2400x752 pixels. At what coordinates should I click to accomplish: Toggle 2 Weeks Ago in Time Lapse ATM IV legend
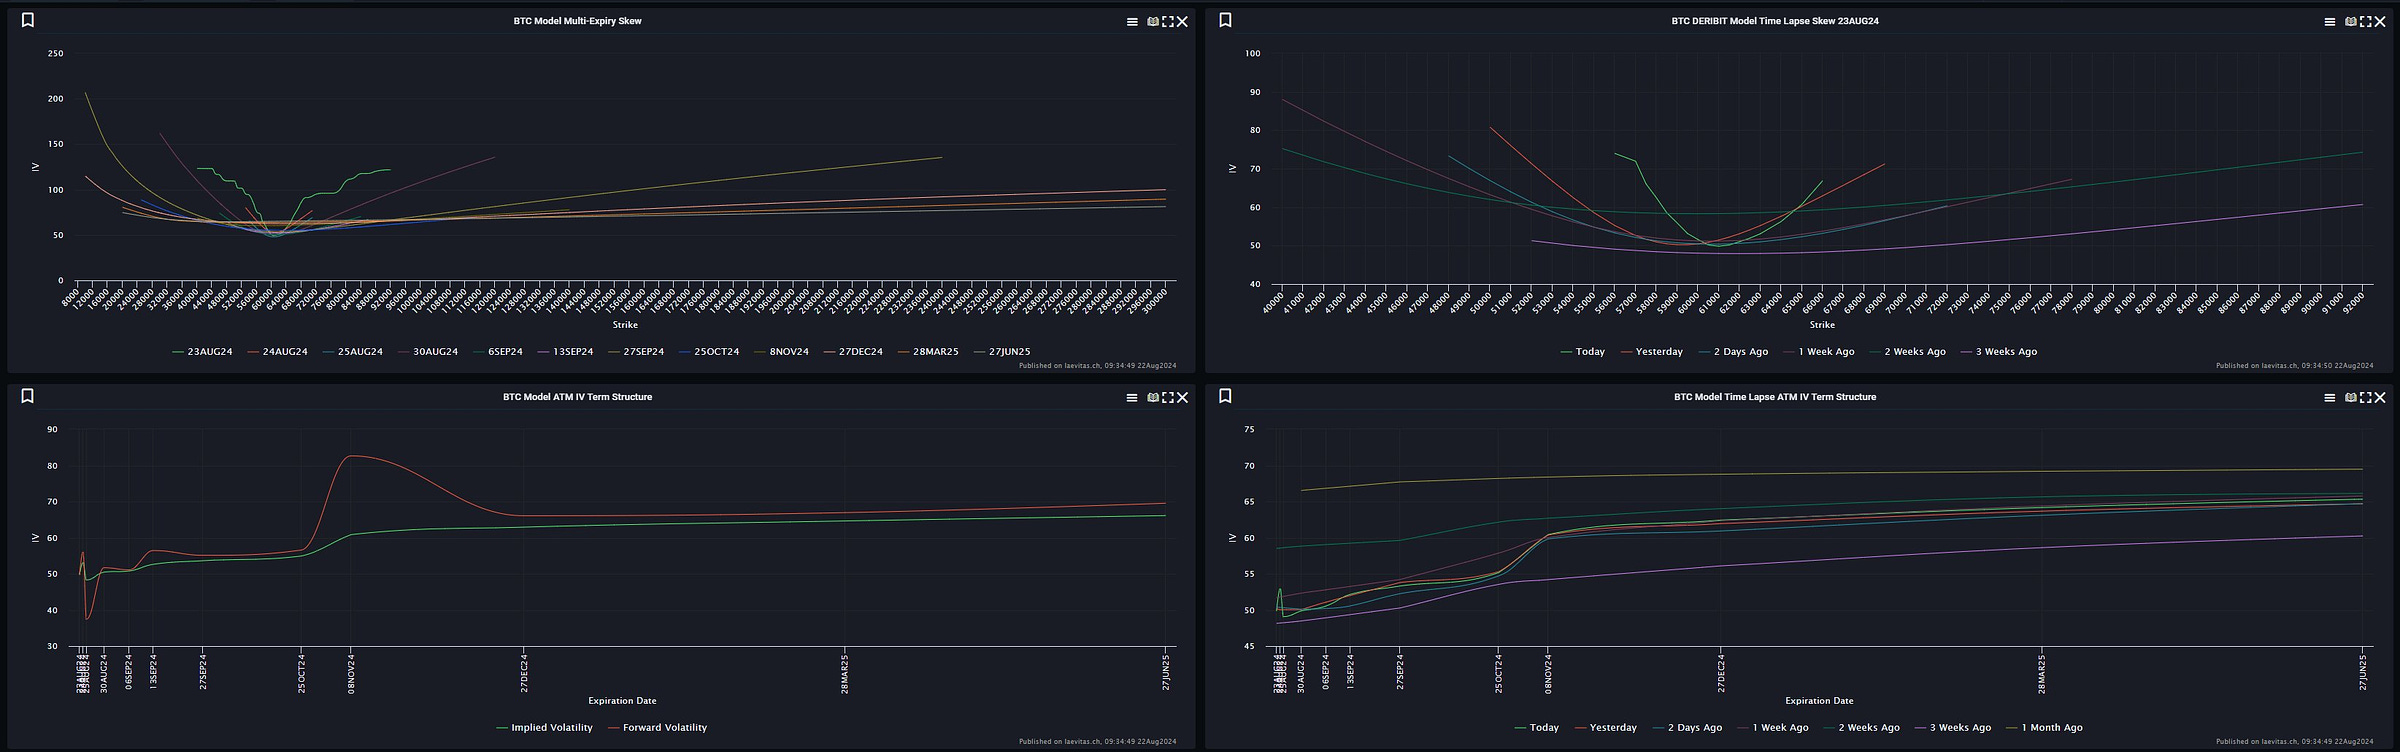(1861, 728)
